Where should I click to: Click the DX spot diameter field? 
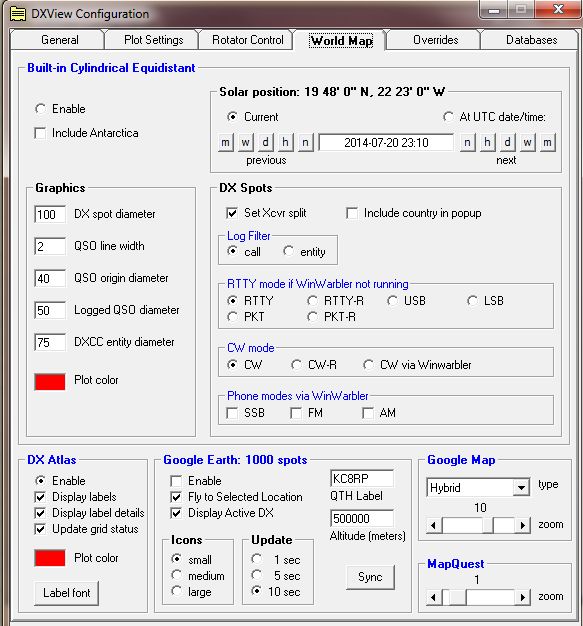(50, 214)
